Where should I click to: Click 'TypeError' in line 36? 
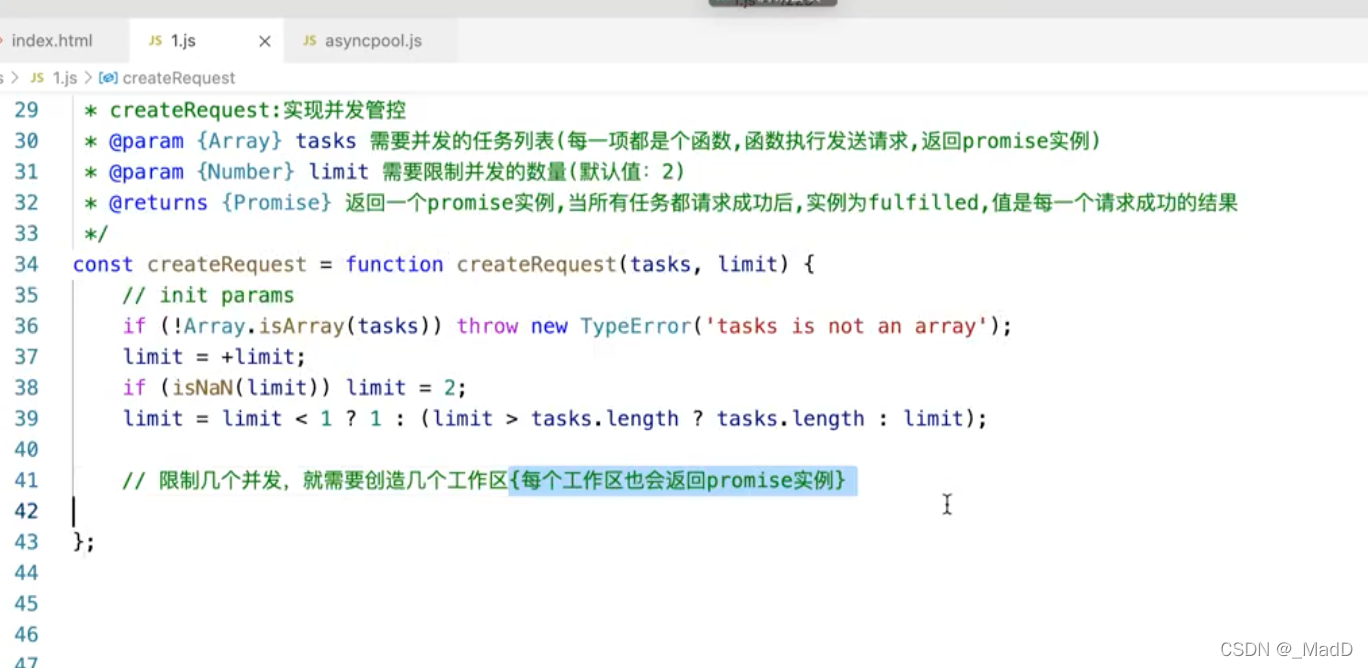click(x=635, y=326)
